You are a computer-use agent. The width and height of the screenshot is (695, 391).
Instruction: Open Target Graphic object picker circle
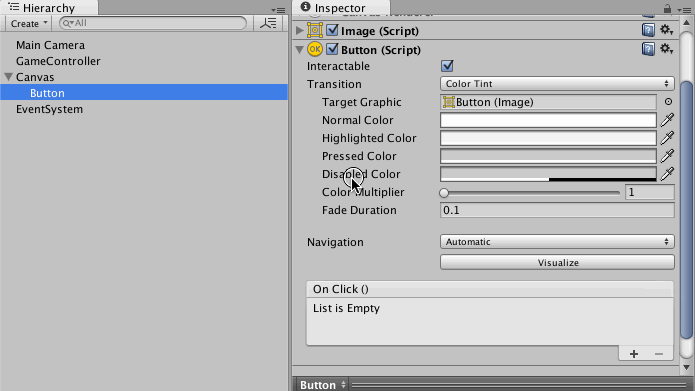668,102
